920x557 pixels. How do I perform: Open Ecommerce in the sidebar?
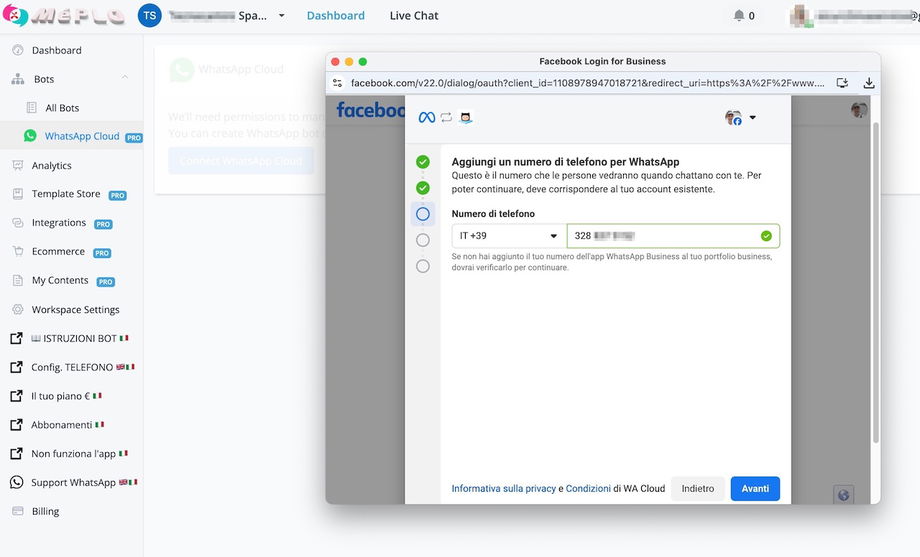[58, 251]
